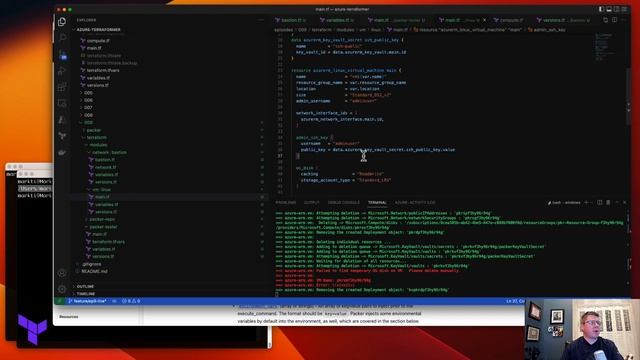Close the bottom panel
The height and width of the screenshot is (360, 640).
pyautogui.click(x=624, y=202)
